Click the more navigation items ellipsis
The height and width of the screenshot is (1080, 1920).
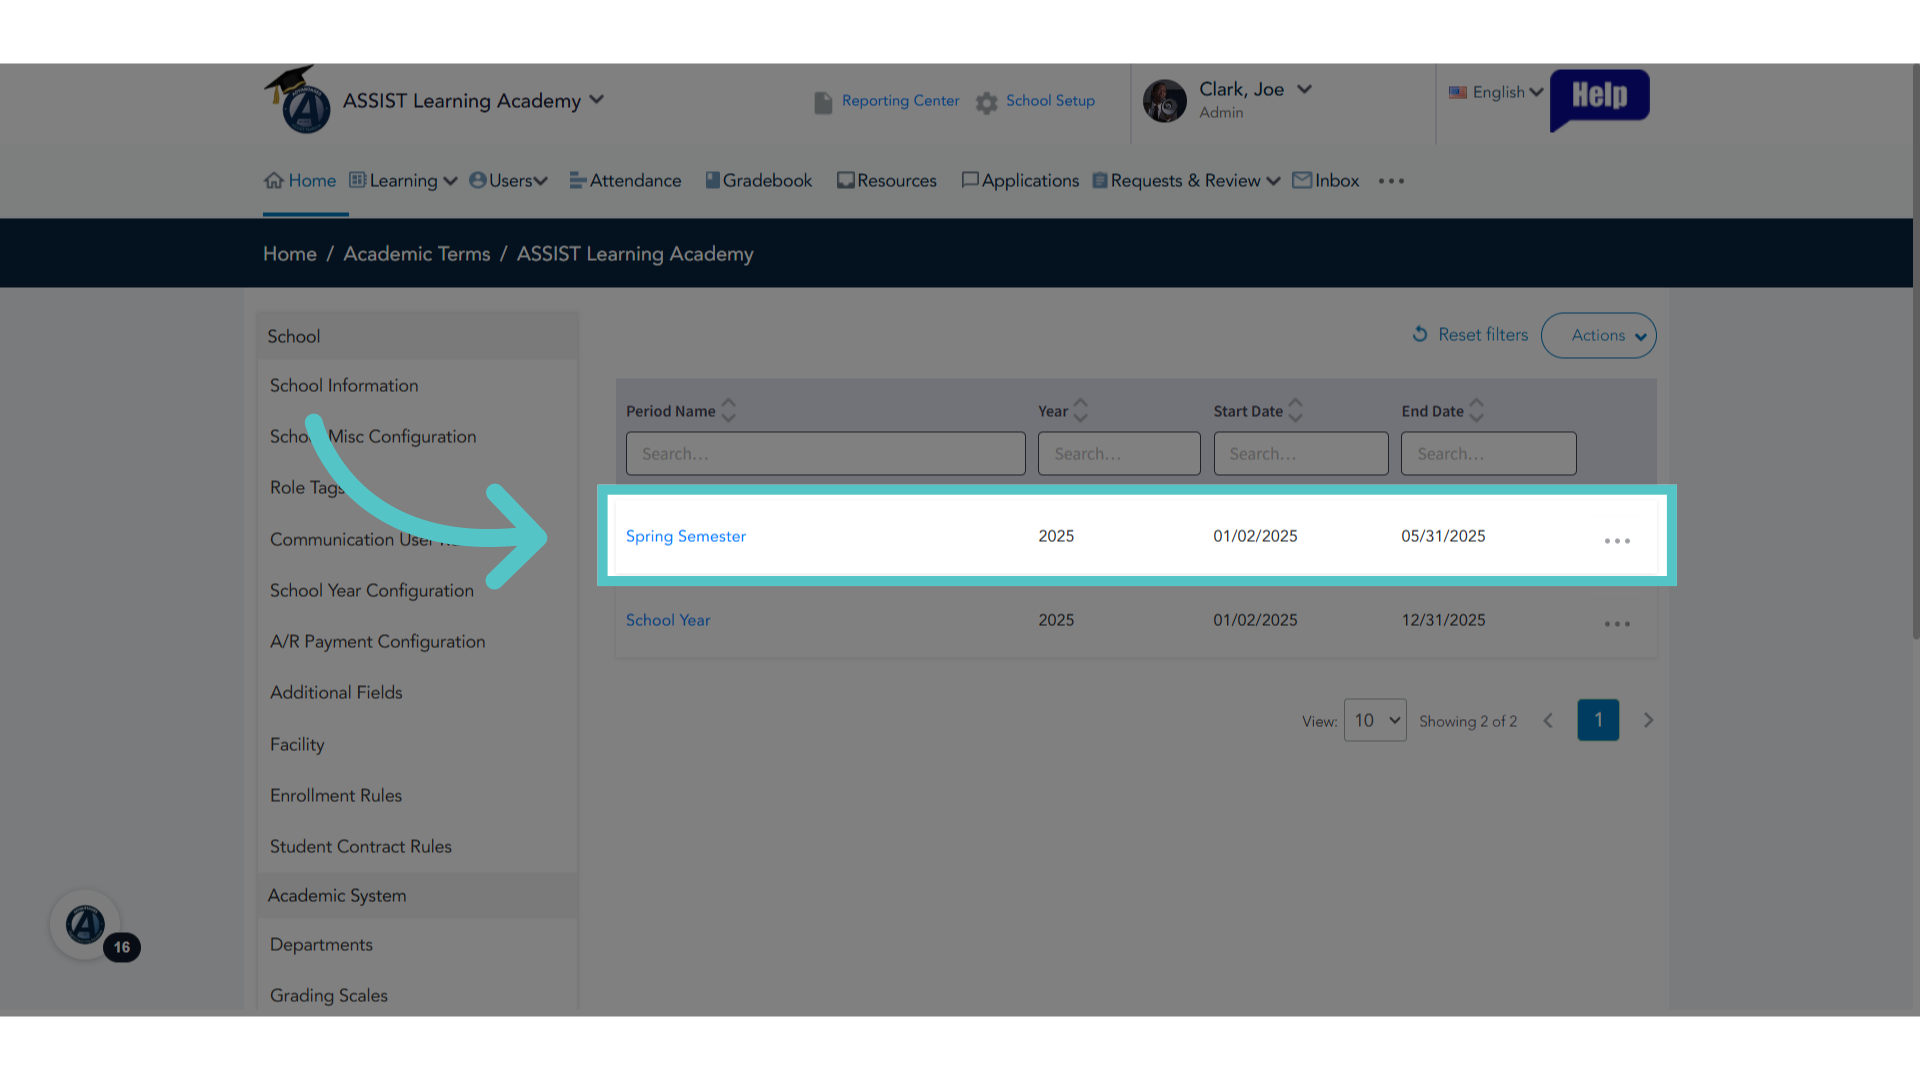(x=1391, y=181)
